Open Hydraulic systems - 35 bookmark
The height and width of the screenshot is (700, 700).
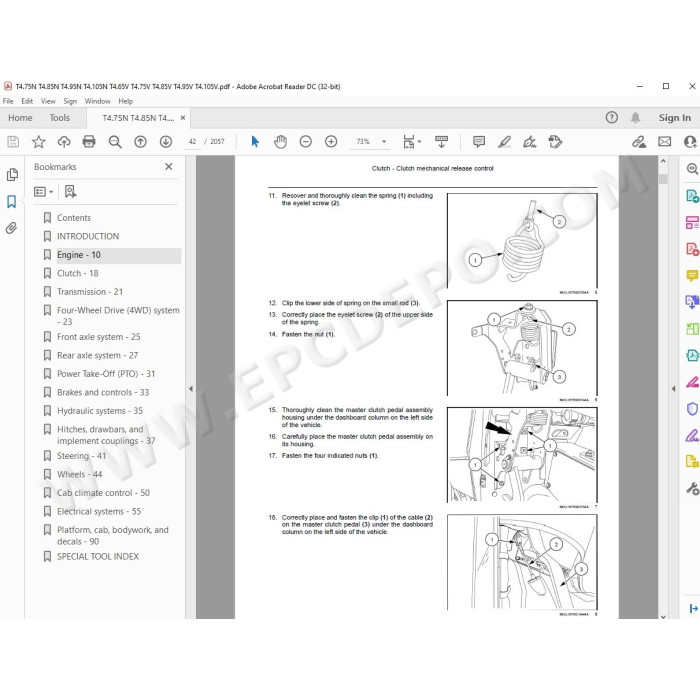pos(100,411)
